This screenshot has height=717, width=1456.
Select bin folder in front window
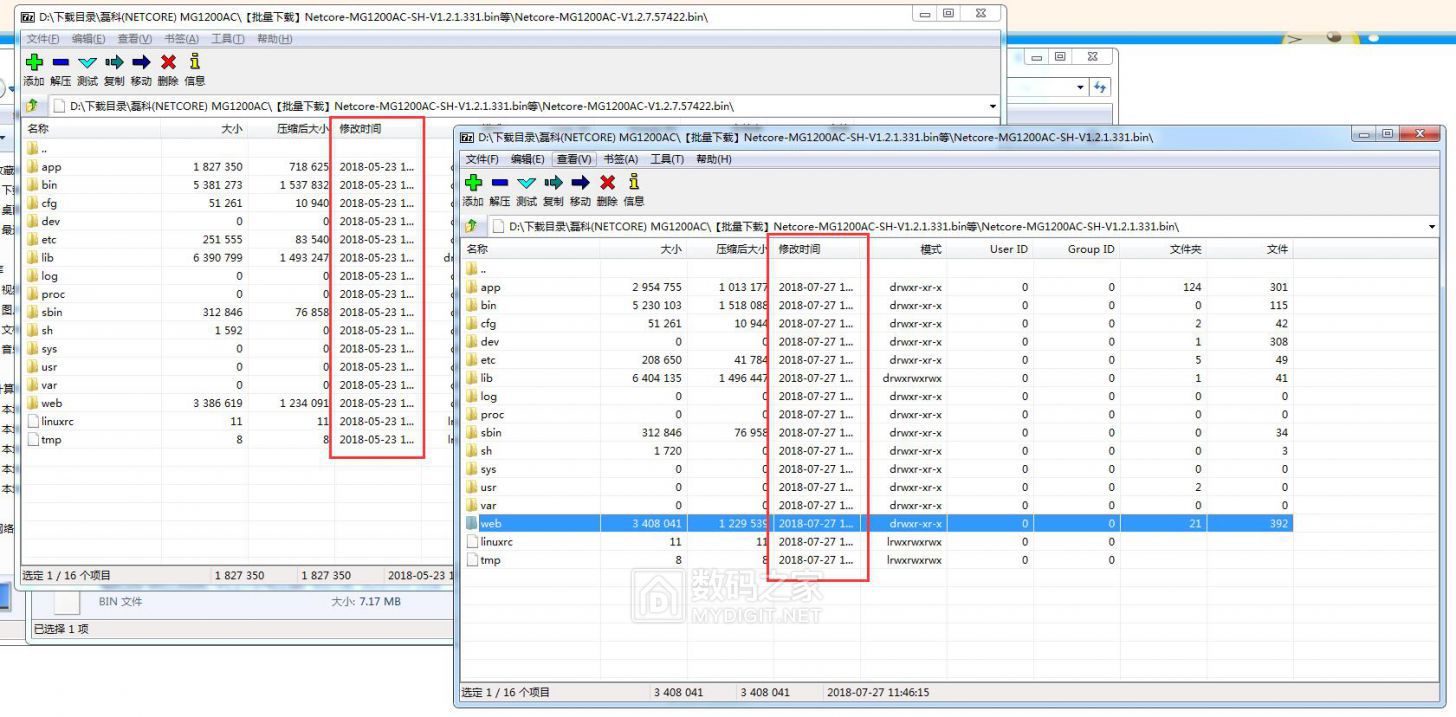[488, 305]
